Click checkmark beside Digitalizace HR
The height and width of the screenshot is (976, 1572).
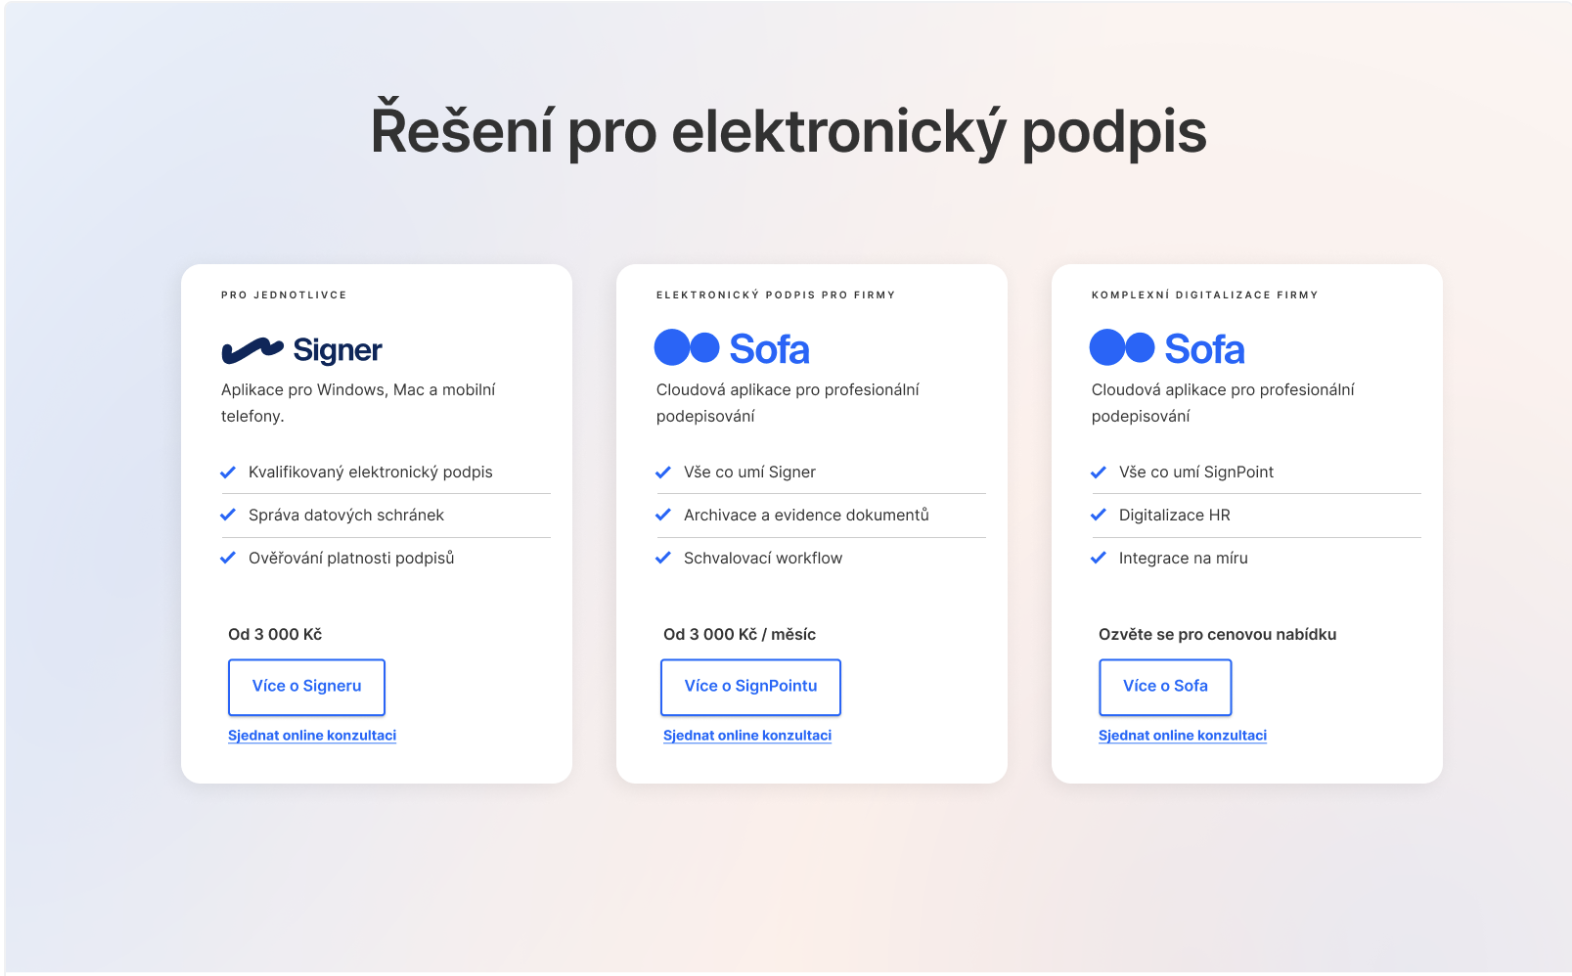(x=1098, y=515)
